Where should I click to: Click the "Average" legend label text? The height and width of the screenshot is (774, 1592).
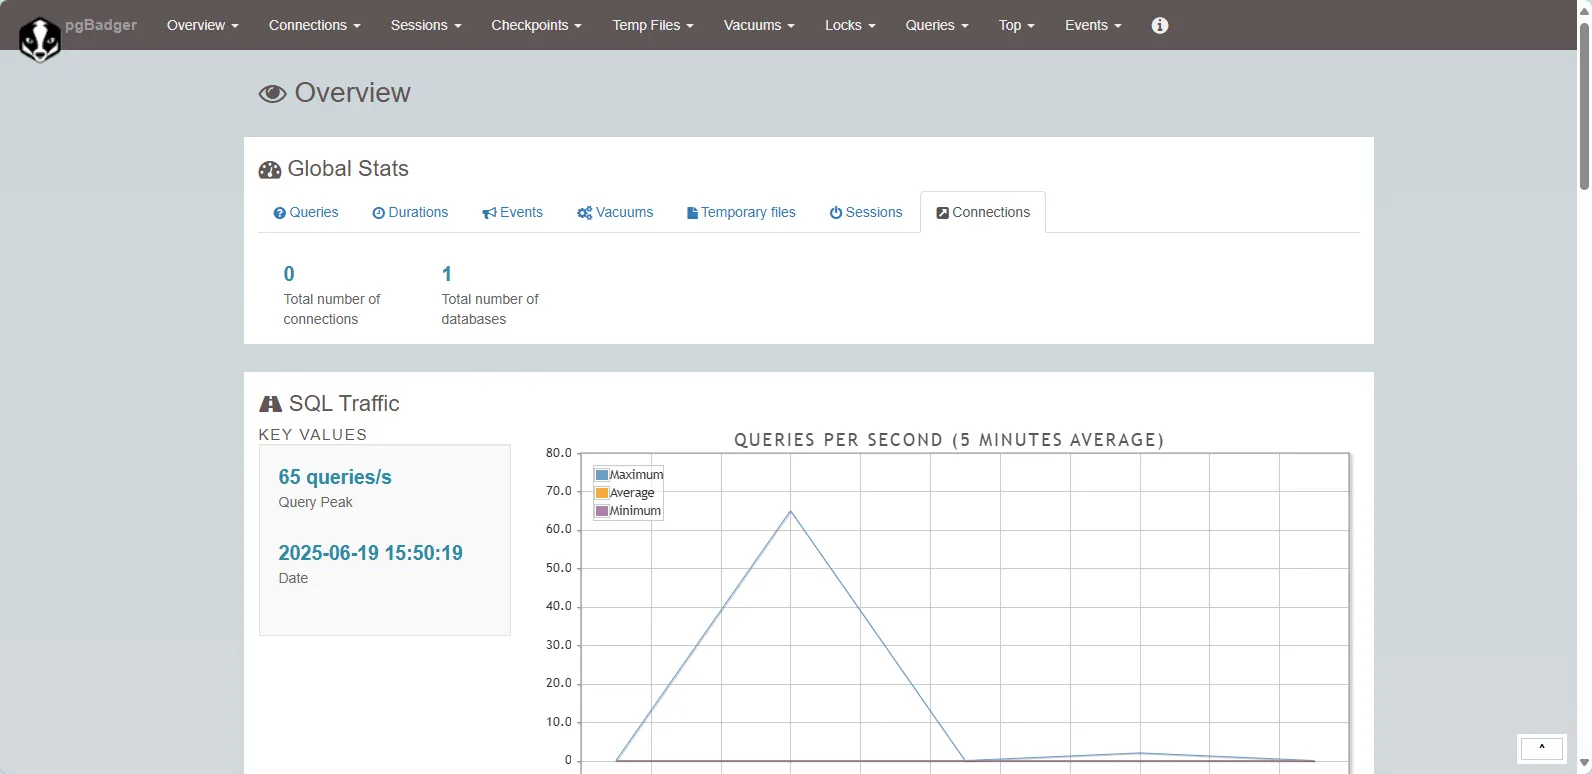(632, 493)
